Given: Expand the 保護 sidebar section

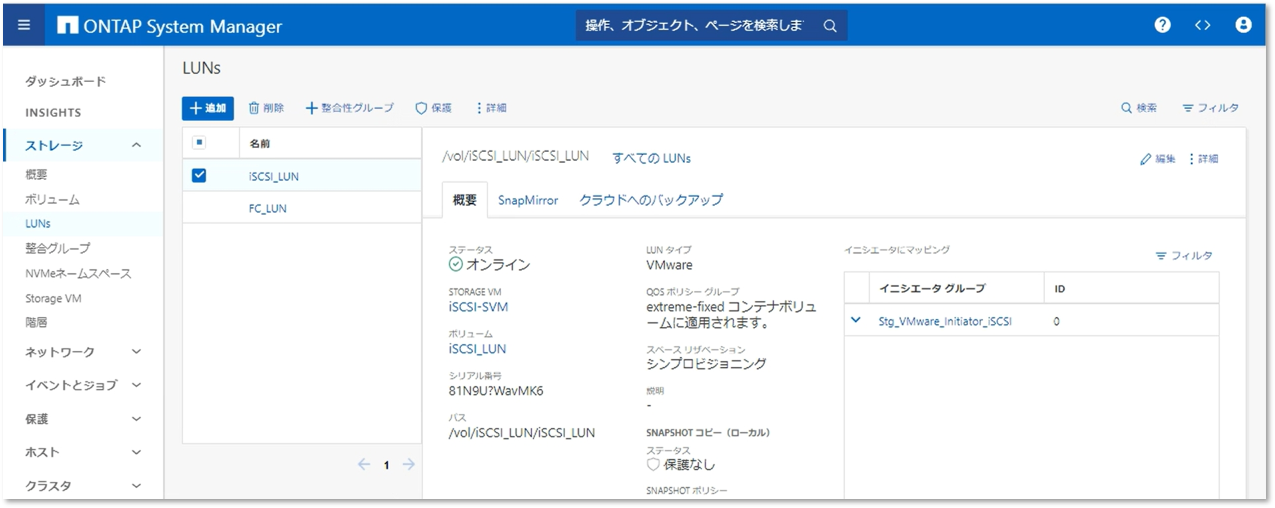Looking at the screenshot, I should click(x=137, y=419).
